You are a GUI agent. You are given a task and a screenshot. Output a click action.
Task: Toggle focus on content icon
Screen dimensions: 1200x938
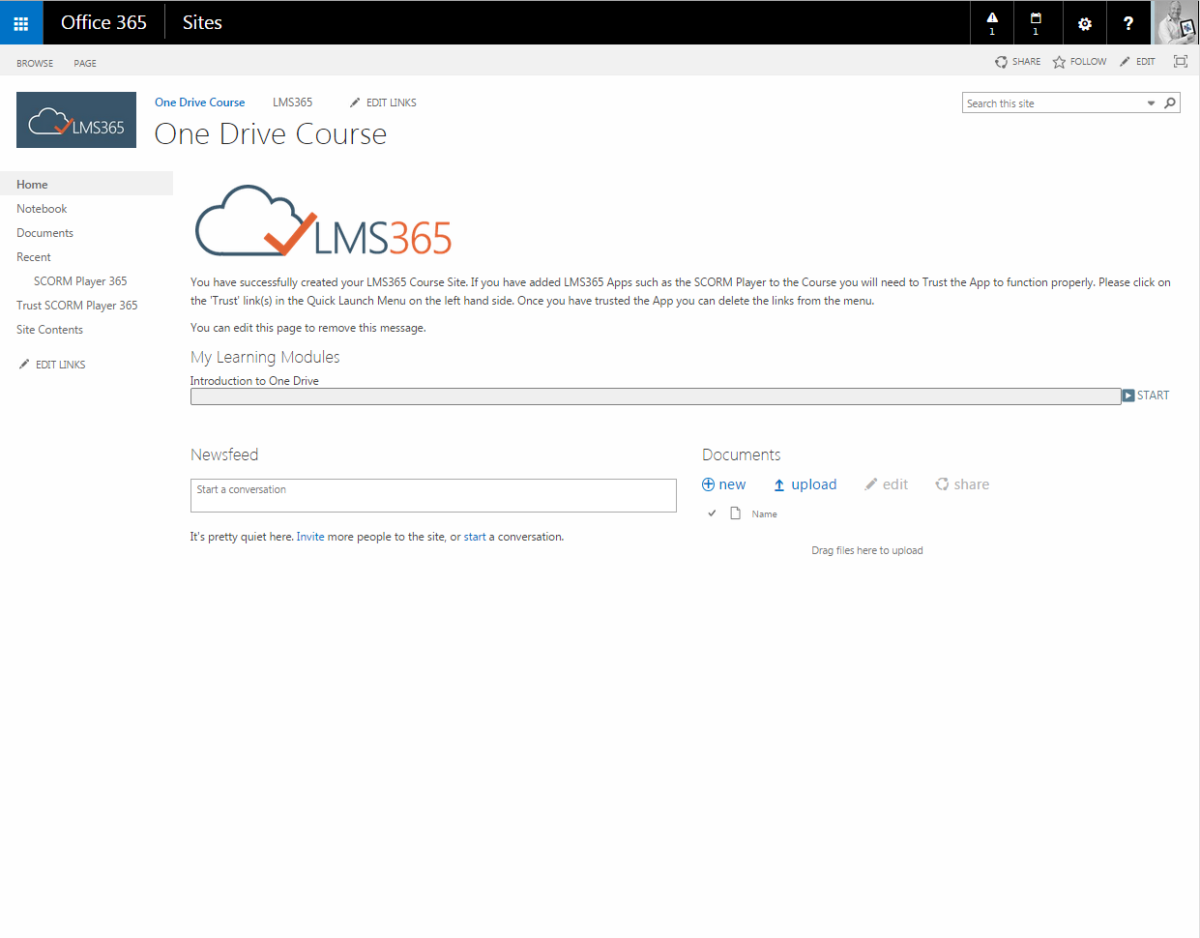pyautogui.click(x=1180, y=62)
